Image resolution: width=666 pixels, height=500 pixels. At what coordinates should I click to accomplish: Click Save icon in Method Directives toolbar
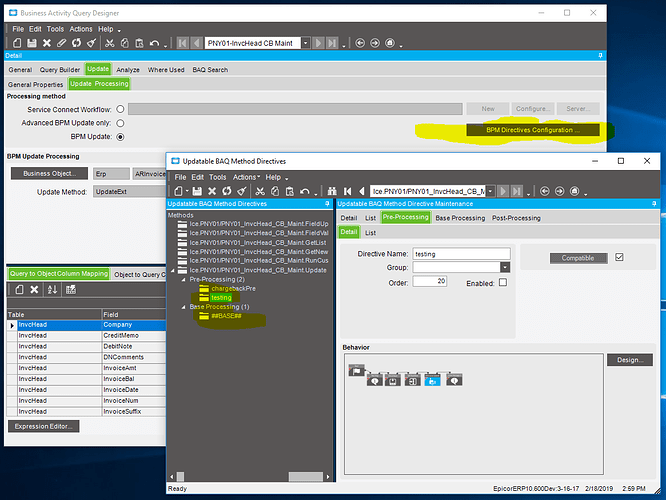(197, 191)
